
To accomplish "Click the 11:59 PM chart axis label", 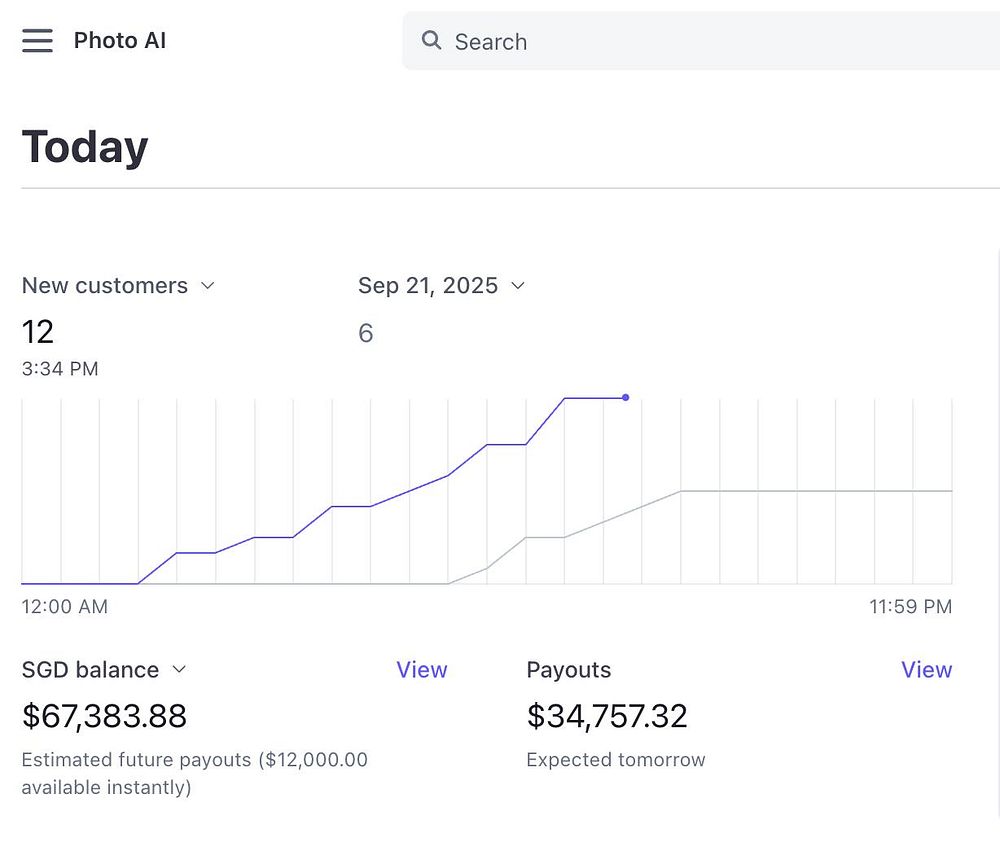I will [x=910, y=607].
